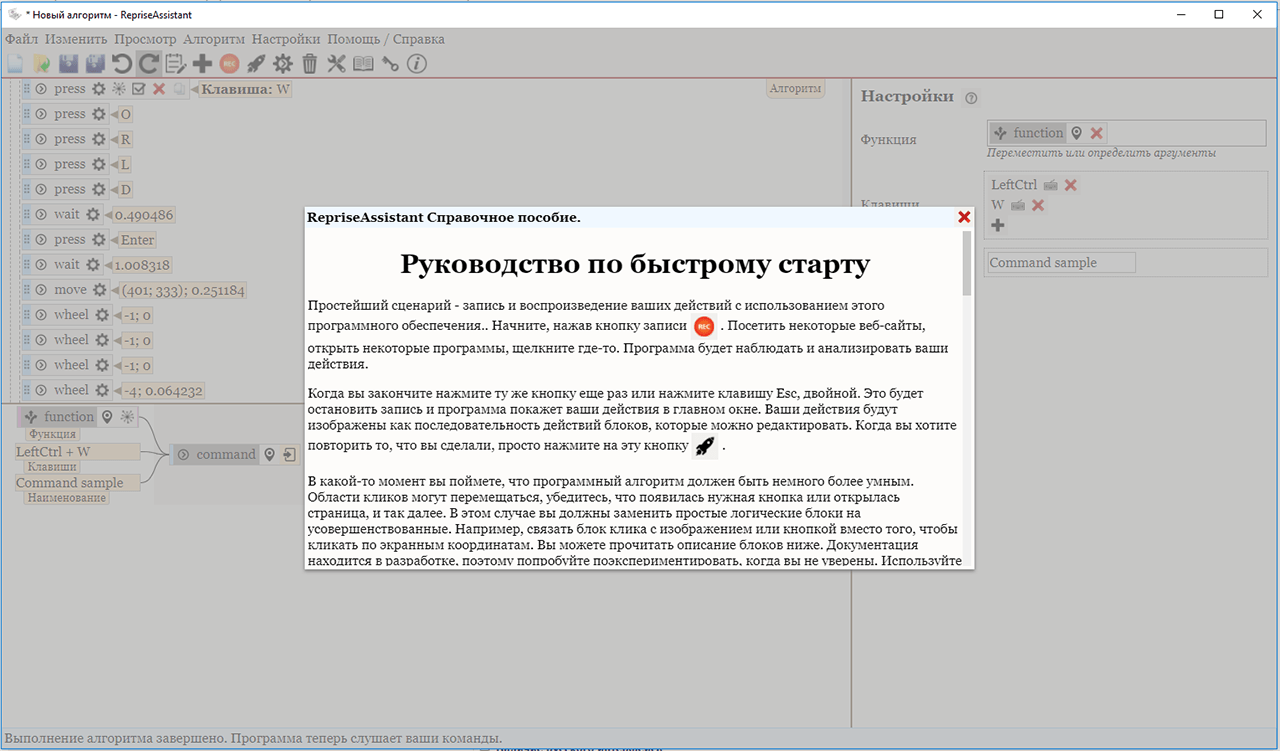Viewport: 1280px width, 751px height.
Task: Toggle the checkbox on the press W block
Action: (139, 89)
